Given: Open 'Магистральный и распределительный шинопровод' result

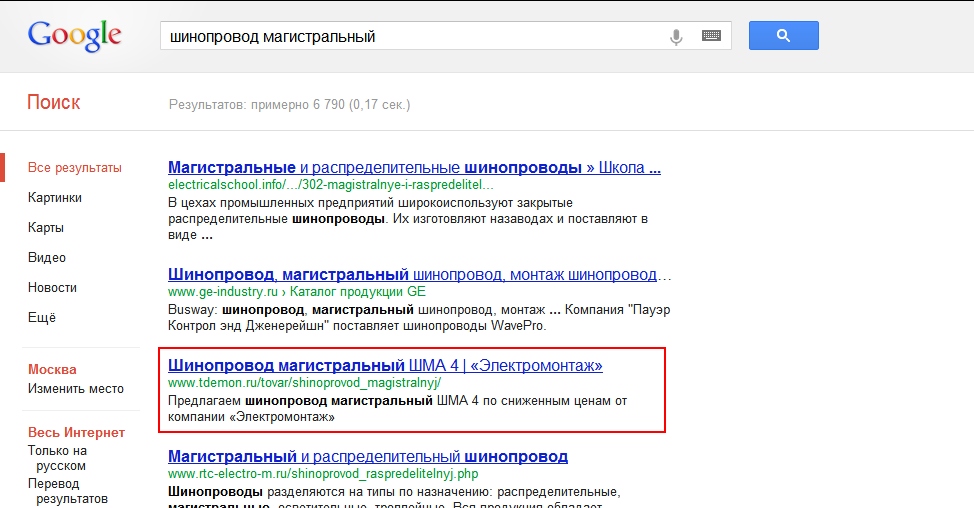Looking at the screenshot, I should (368, 456).
